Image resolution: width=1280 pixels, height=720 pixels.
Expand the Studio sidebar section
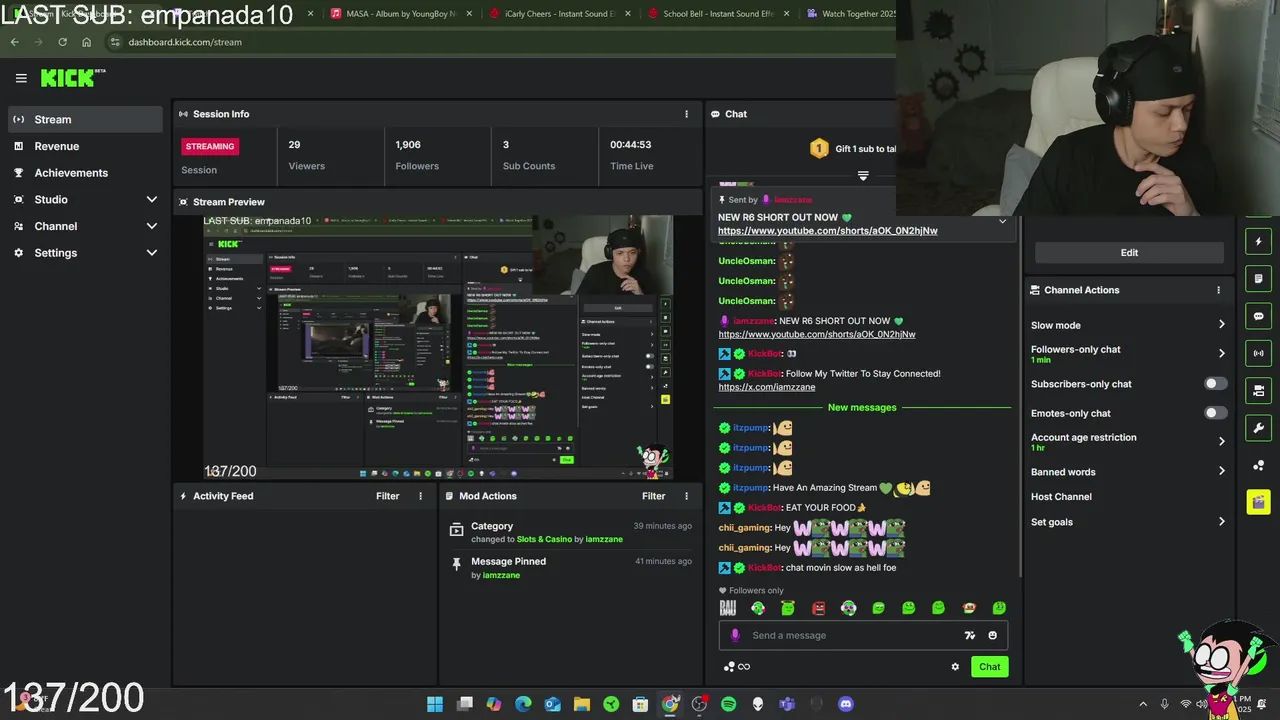85,199
